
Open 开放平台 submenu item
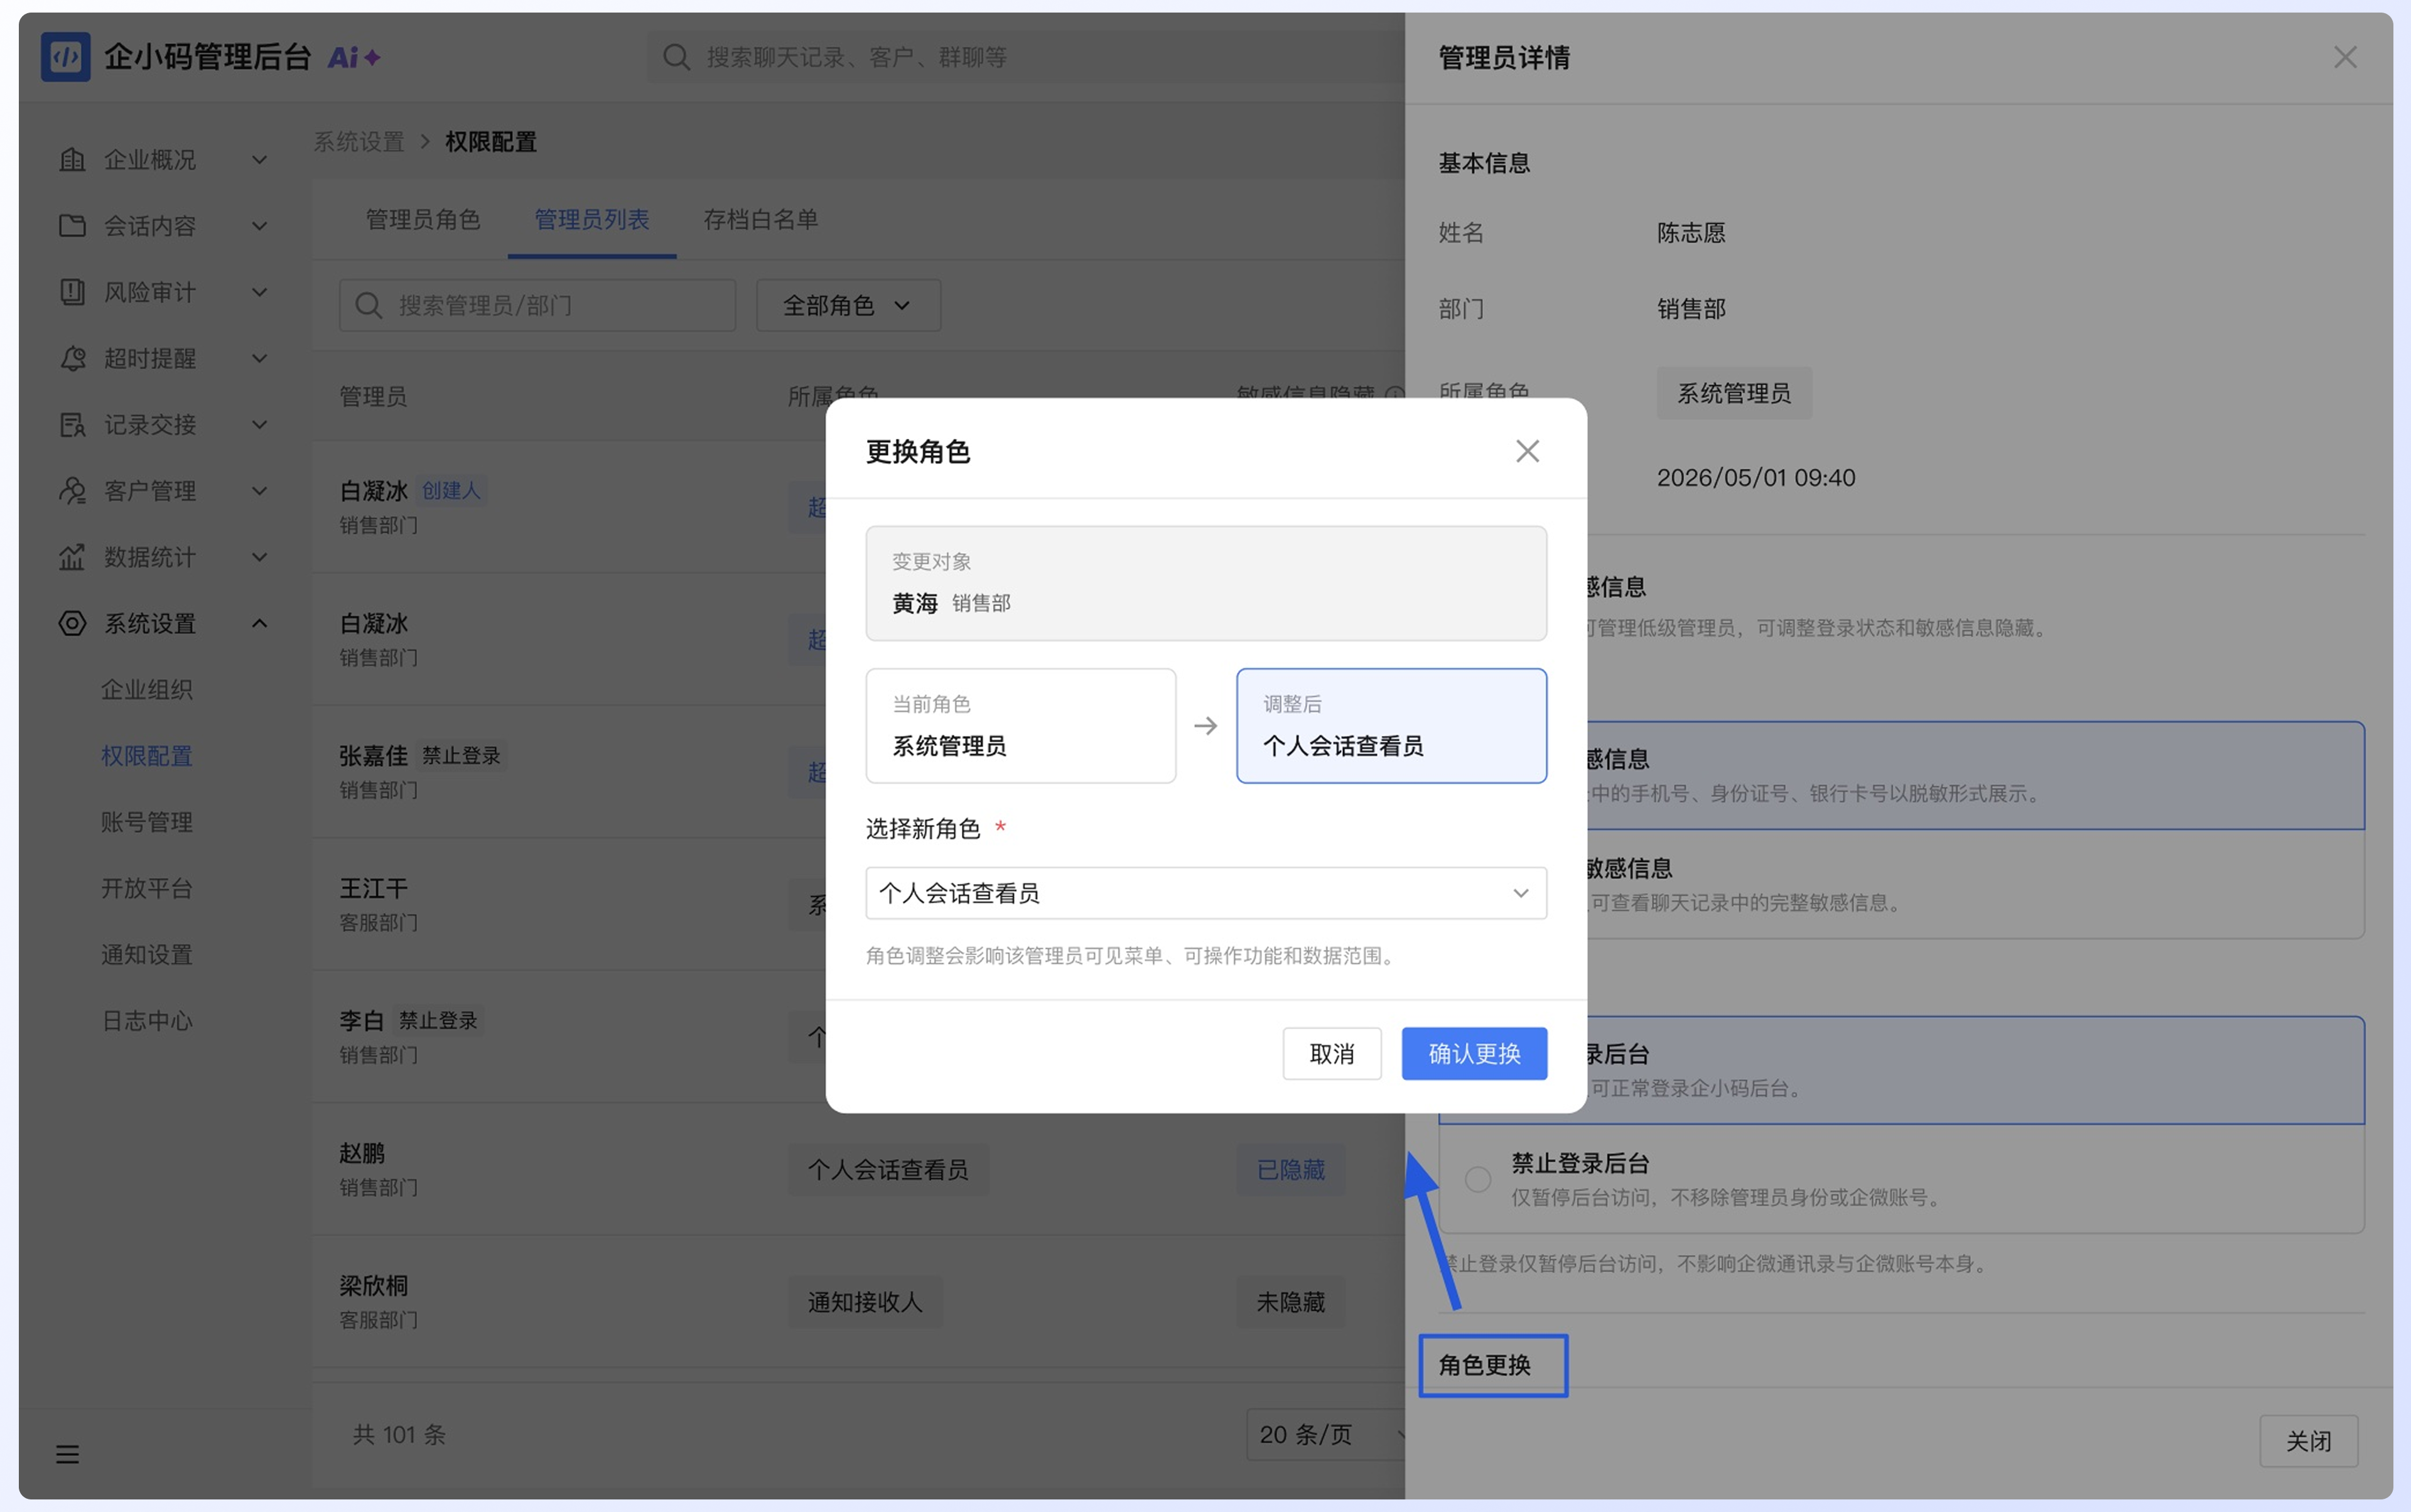point(147,888)
